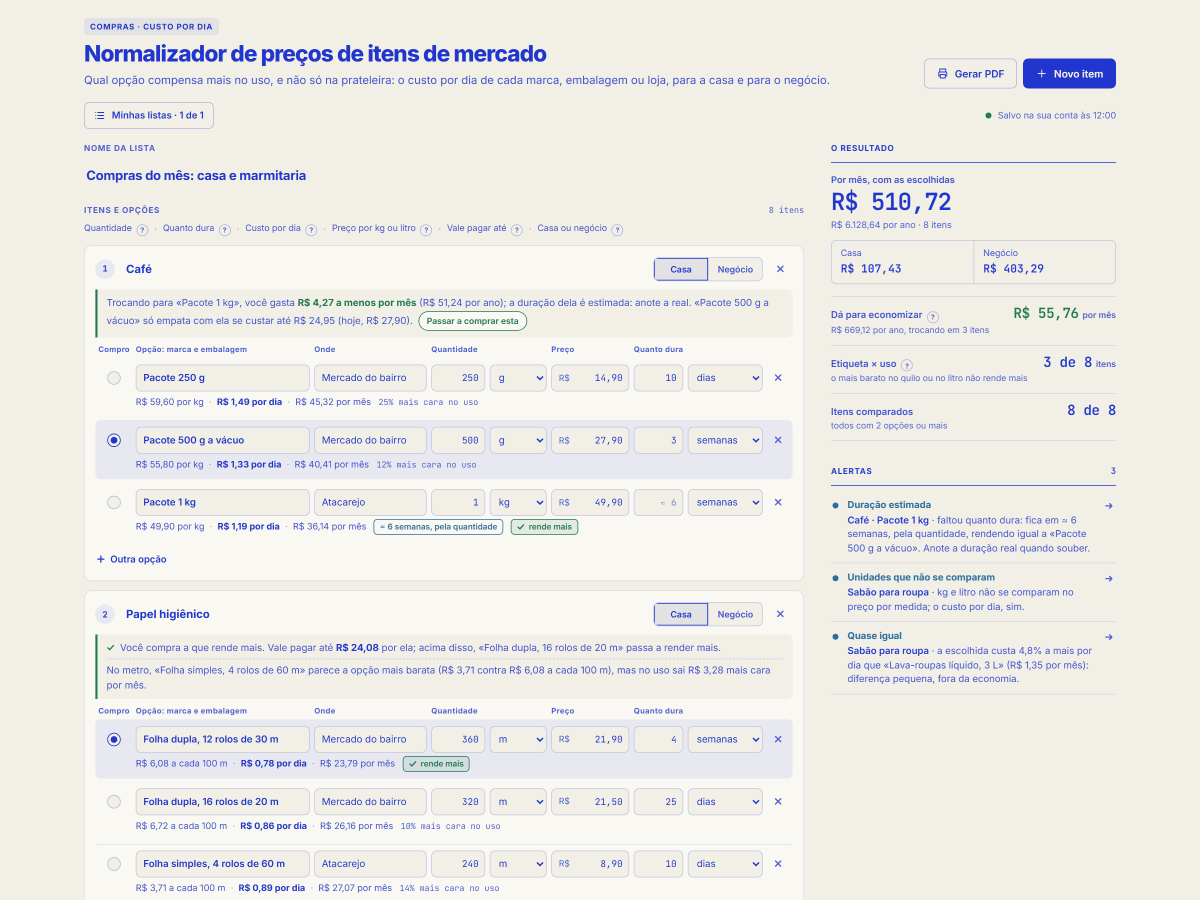Open help icon beside Dá para economizar
This screenshot has width=1200, height=900.
point(933,316)
